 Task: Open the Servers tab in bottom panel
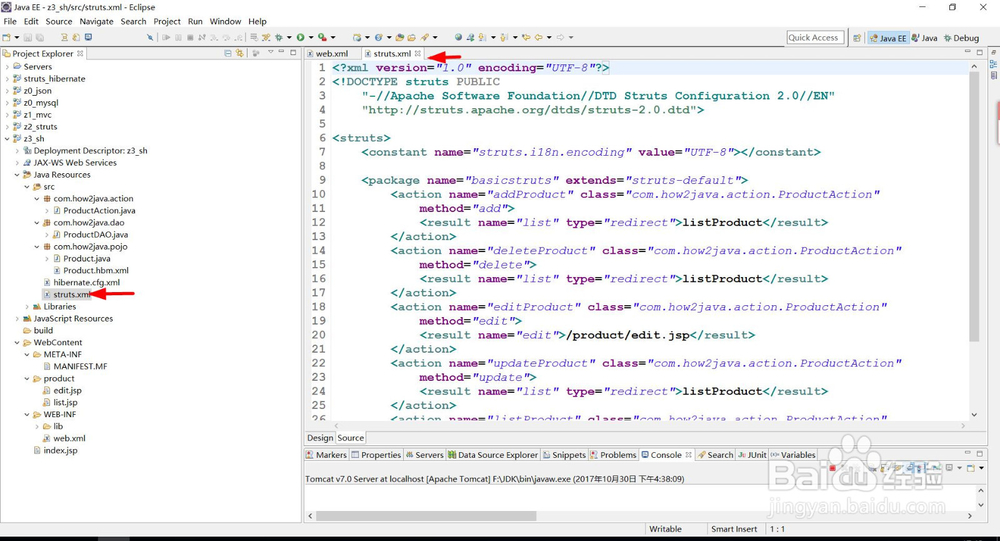(x=424, y=455)
